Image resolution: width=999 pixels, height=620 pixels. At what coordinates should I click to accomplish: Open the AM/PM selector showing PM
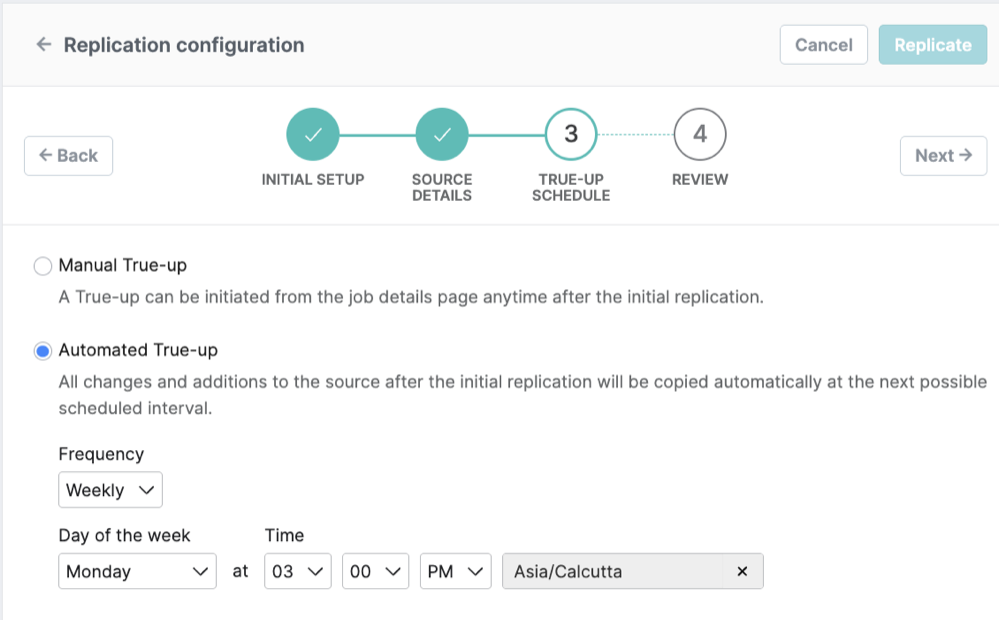pyautogui.click(x=455, y=571)
